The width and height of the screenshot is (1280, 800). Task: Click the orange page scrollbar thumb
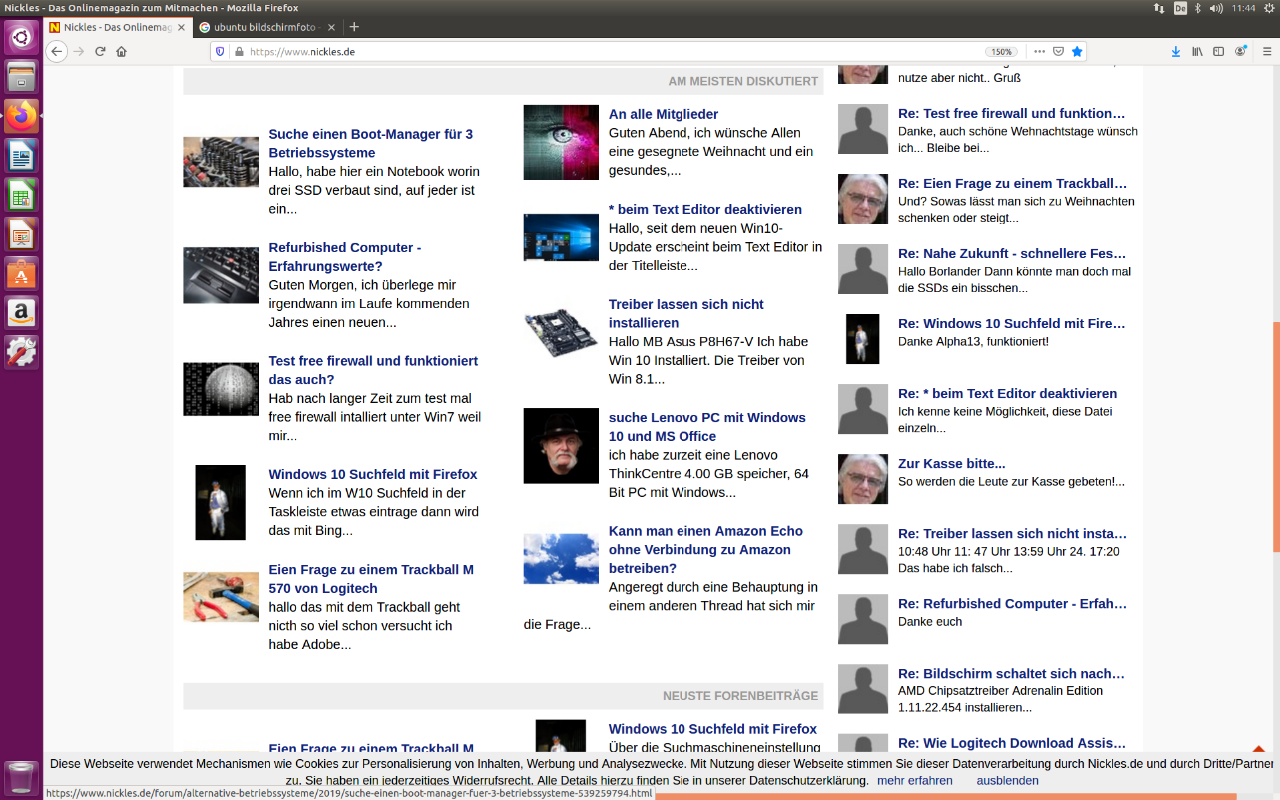tap(1276, 436)
